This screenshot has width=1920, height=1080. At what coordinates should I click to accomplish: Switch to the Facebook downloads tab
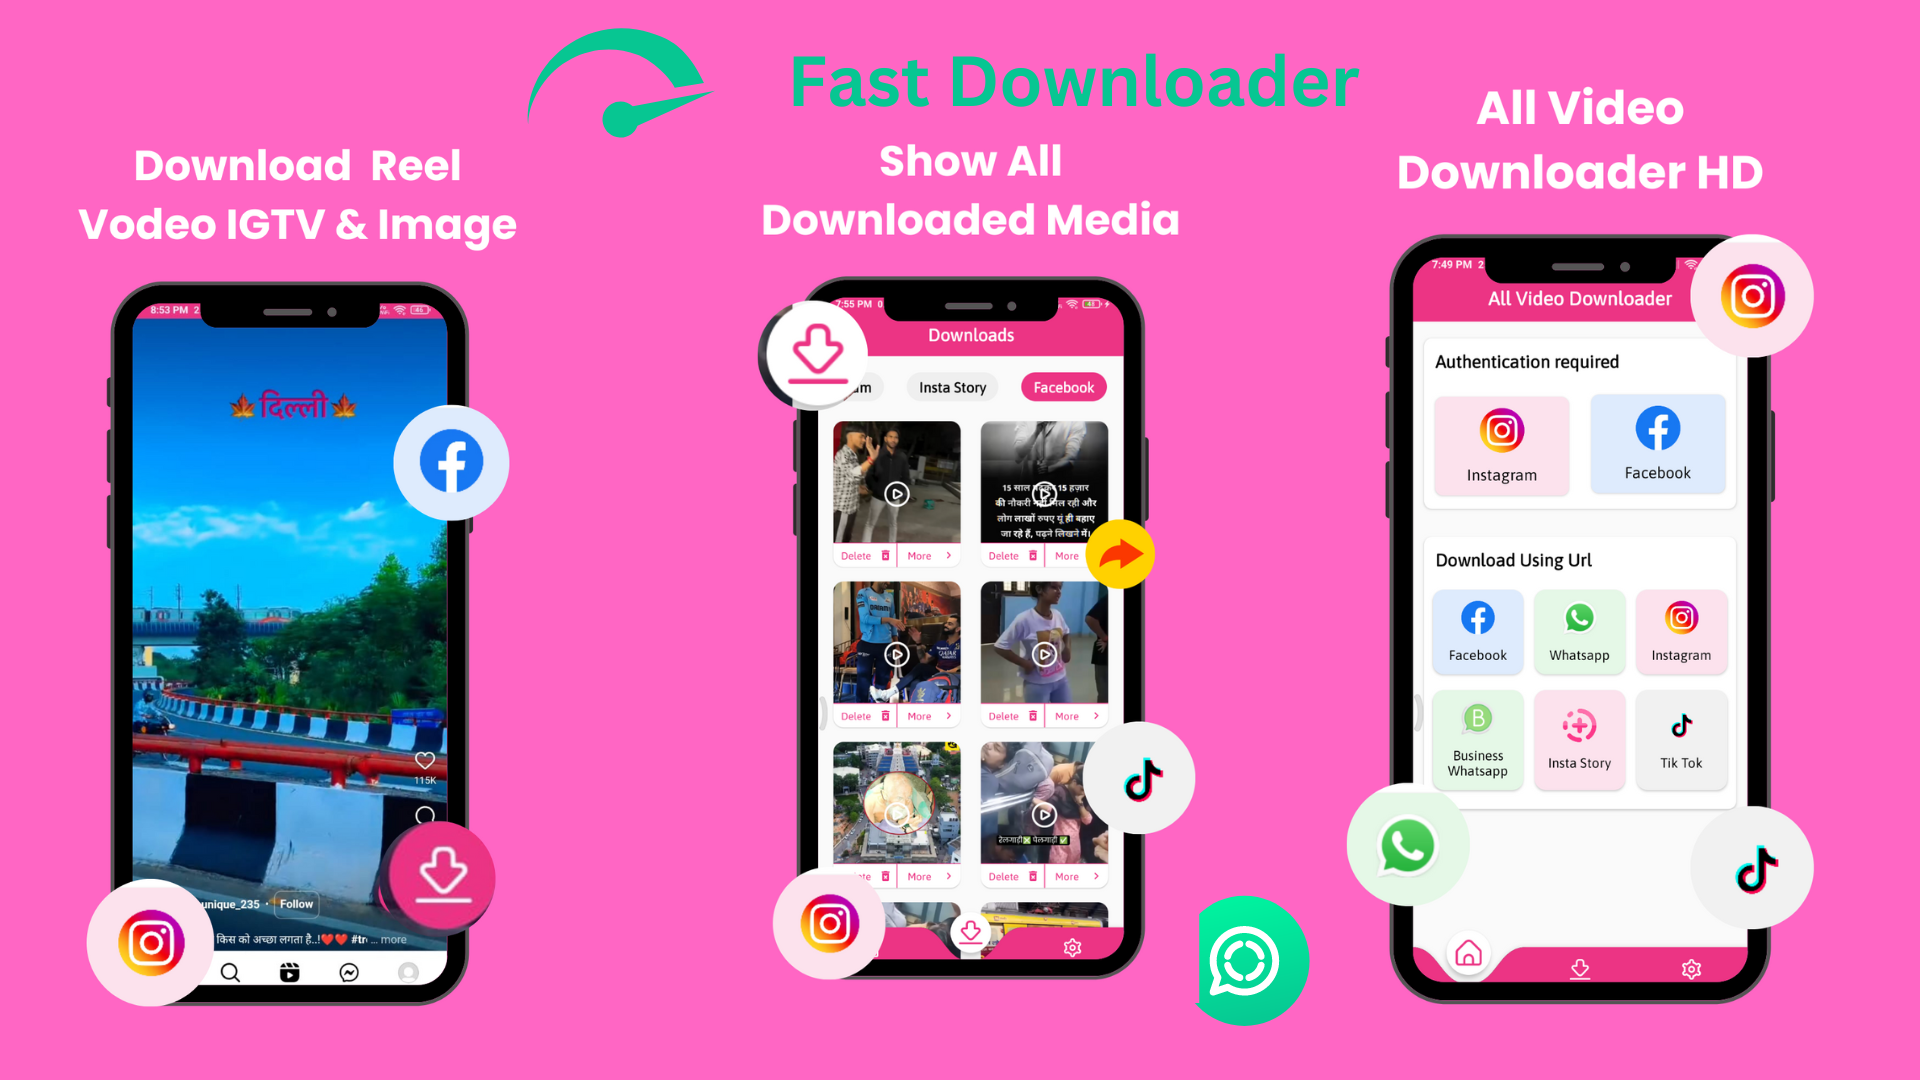point(1065,388)
